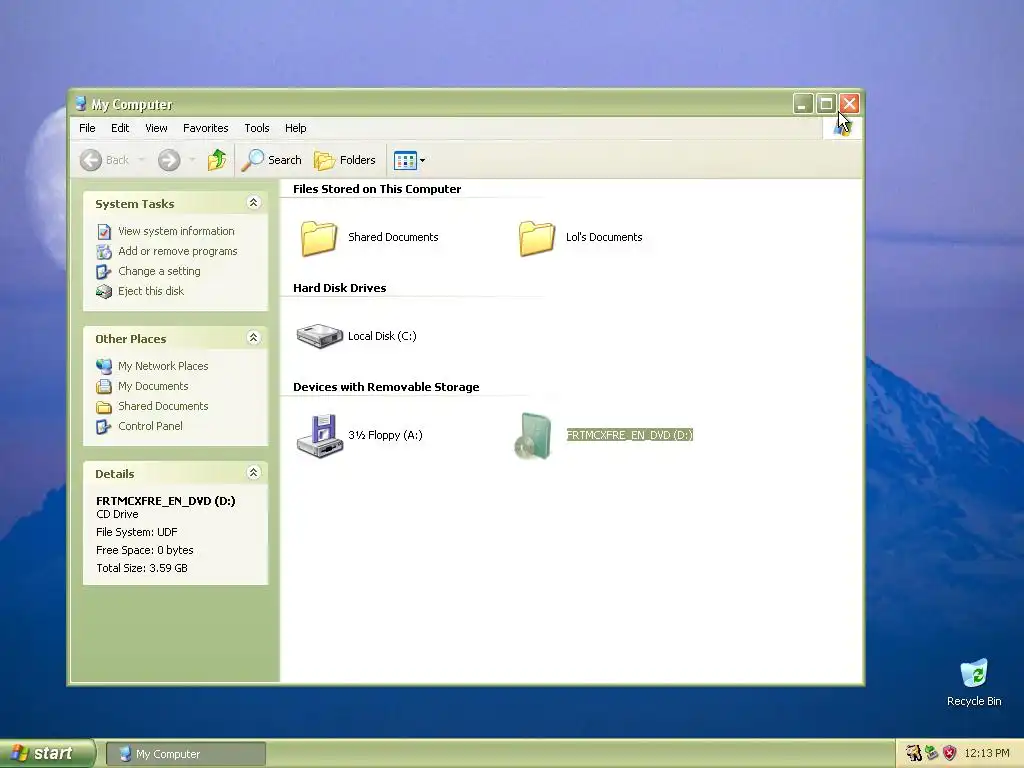
Task: Click My Computer taskbar button
Action: tap(186, 754)
